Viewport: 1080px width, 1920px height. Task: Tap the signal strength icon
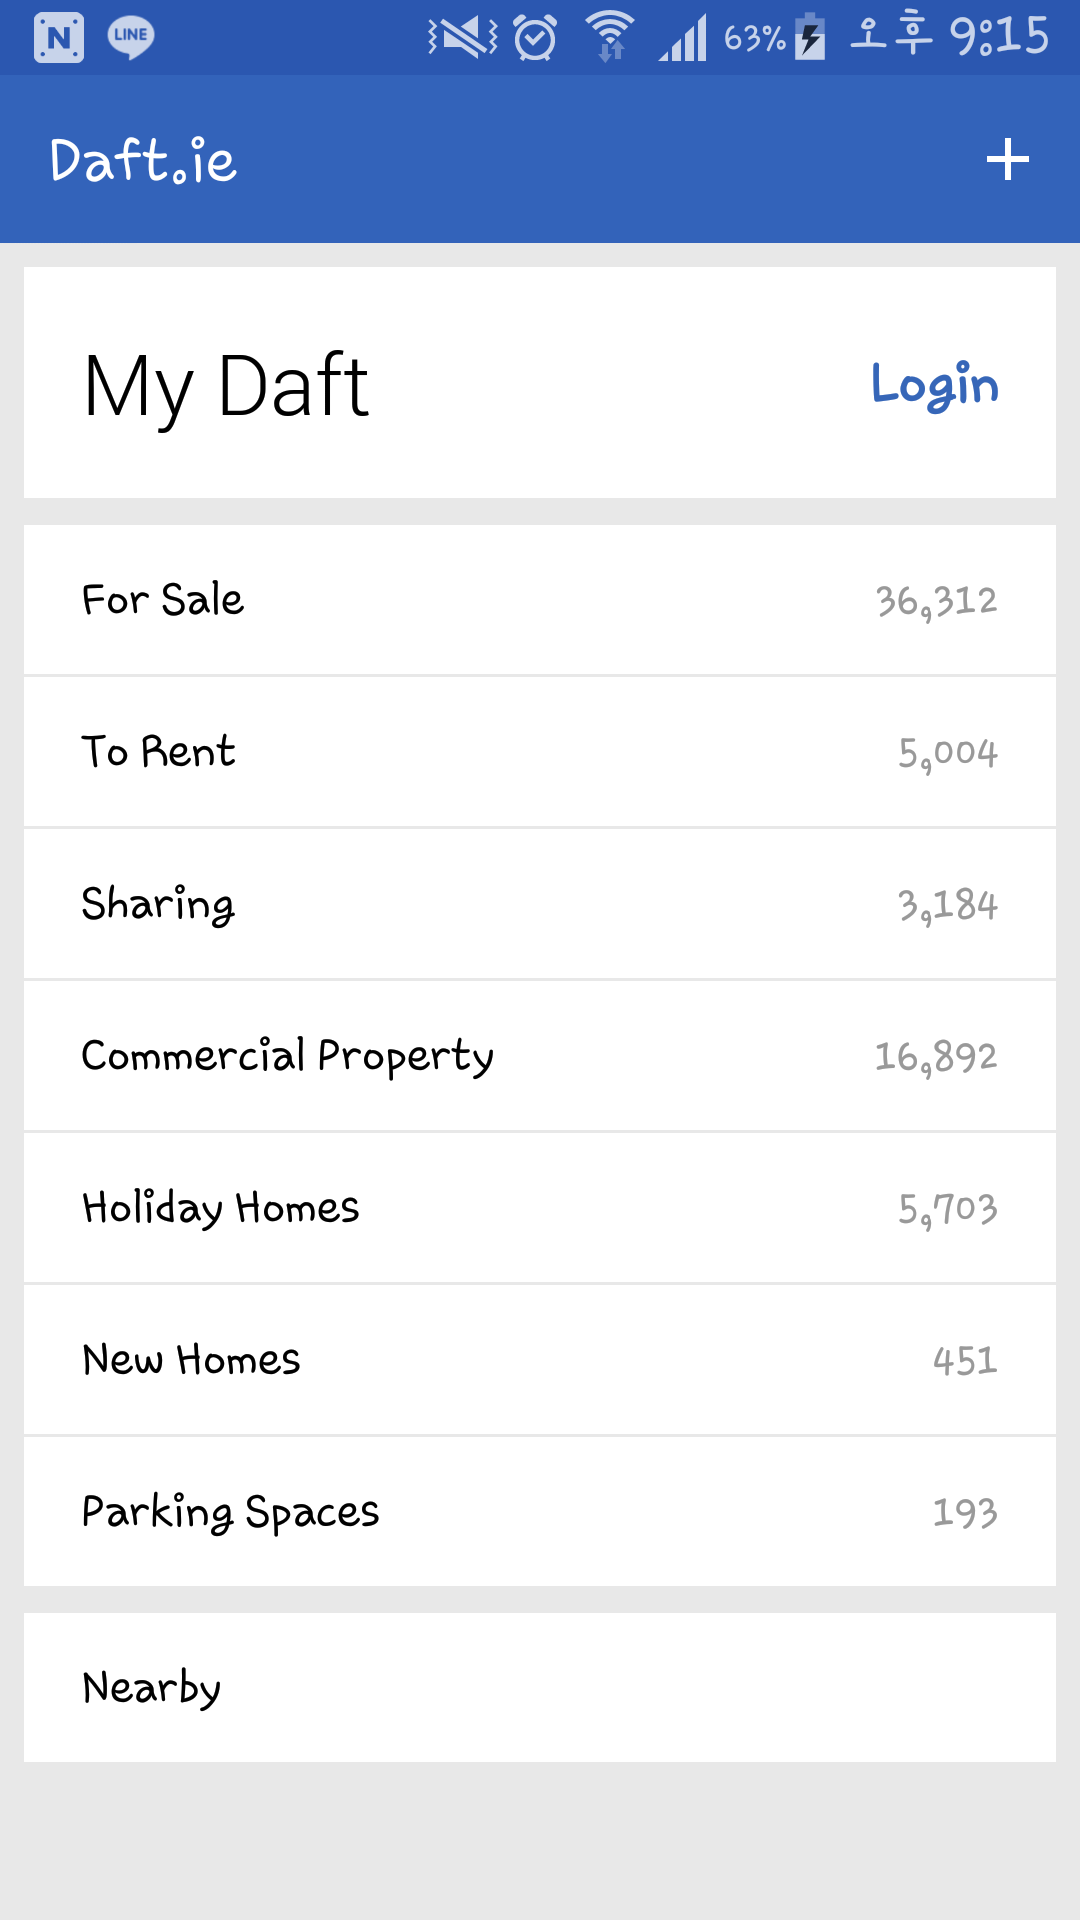[x=683, y=38]
